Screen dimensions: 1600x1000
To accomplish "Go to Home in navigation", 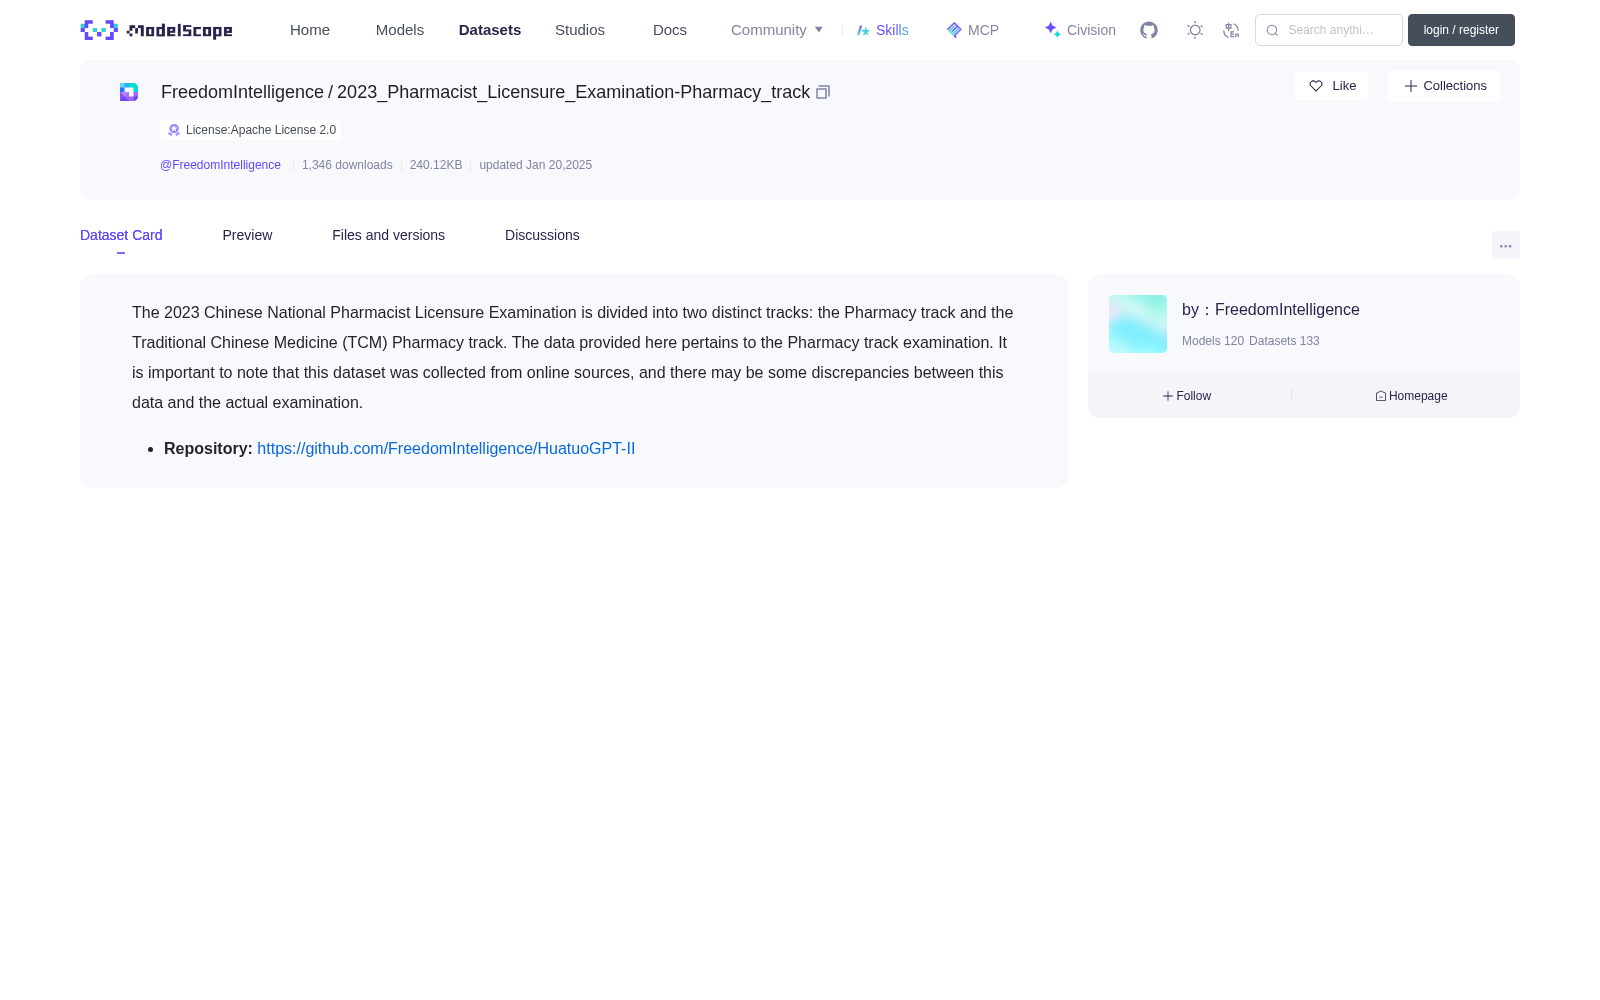I will 310,30.
